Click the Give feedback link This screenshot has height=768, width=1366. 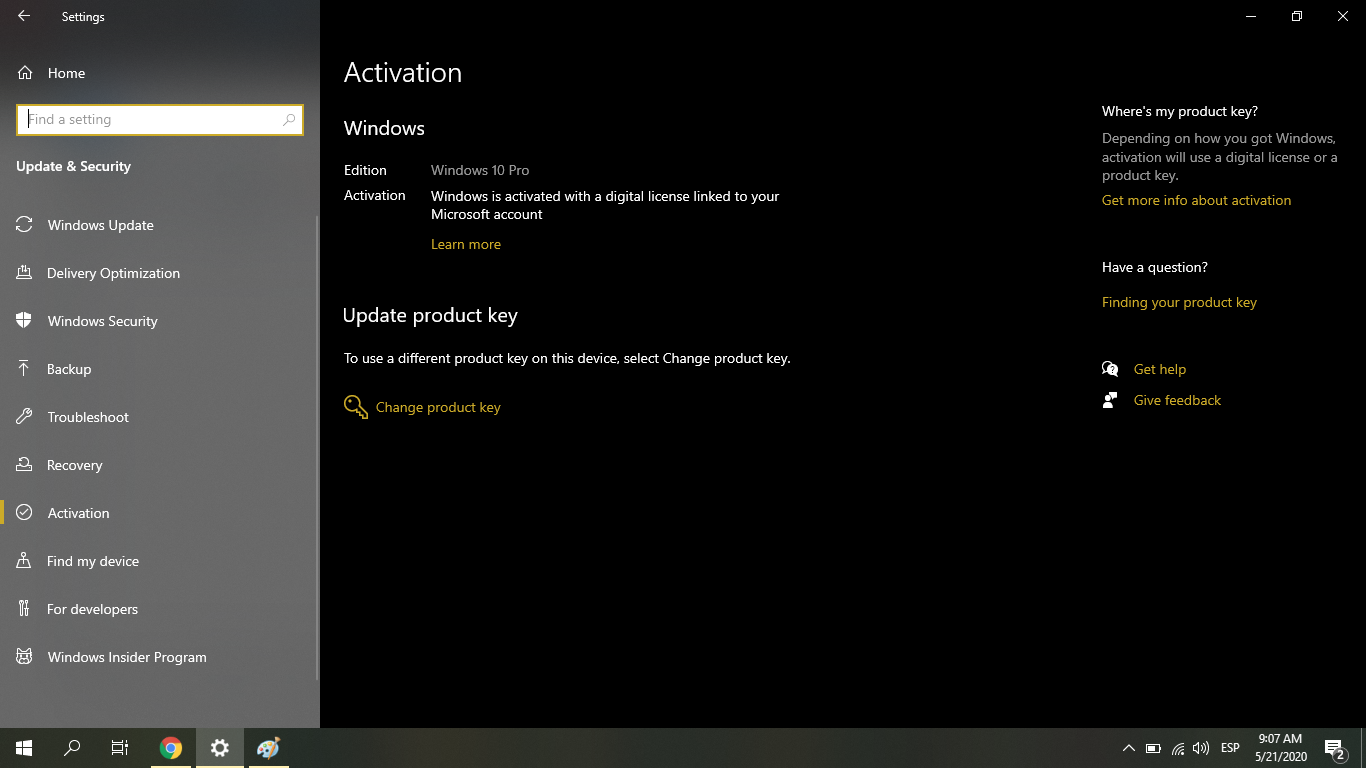(1177, 400)
